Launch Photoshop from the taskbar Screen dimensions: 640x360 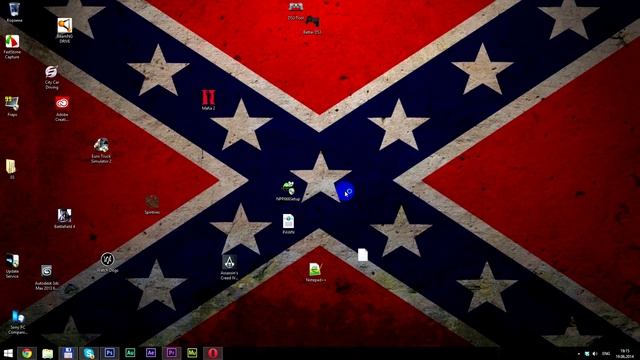click(x=109, y=353)
